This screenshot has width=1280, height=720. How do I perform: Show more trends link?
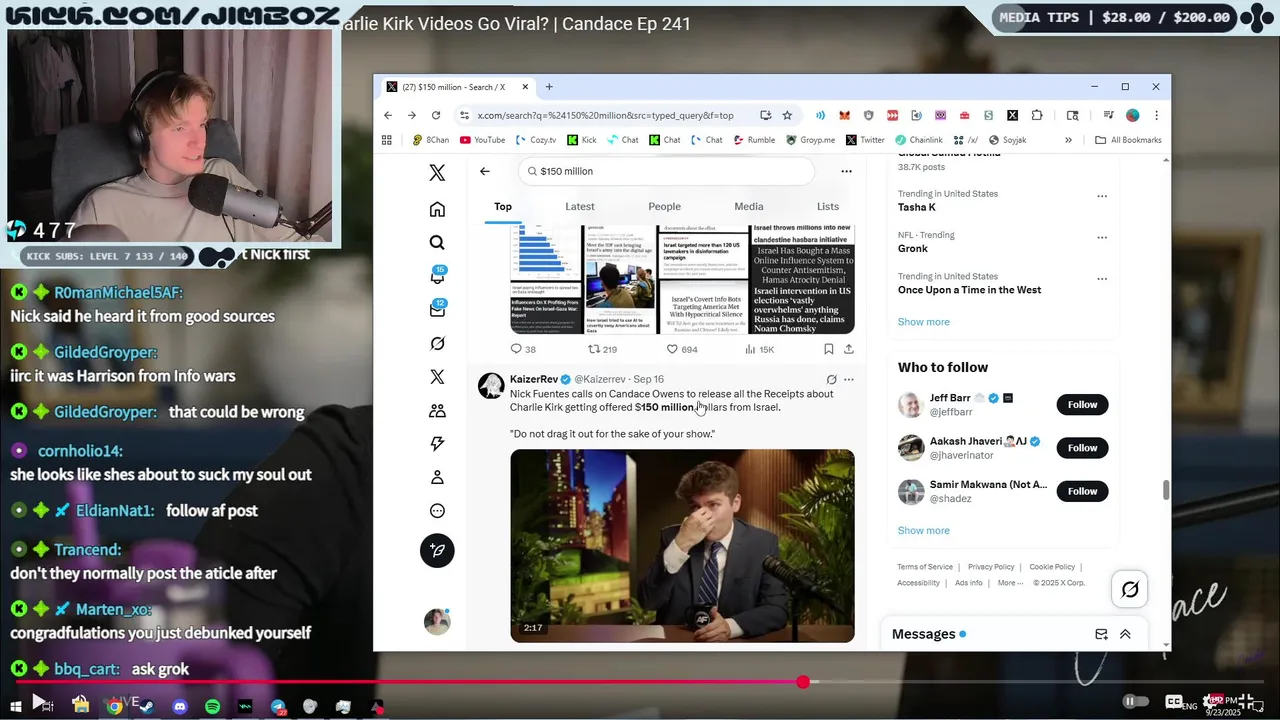coord(924,322)
